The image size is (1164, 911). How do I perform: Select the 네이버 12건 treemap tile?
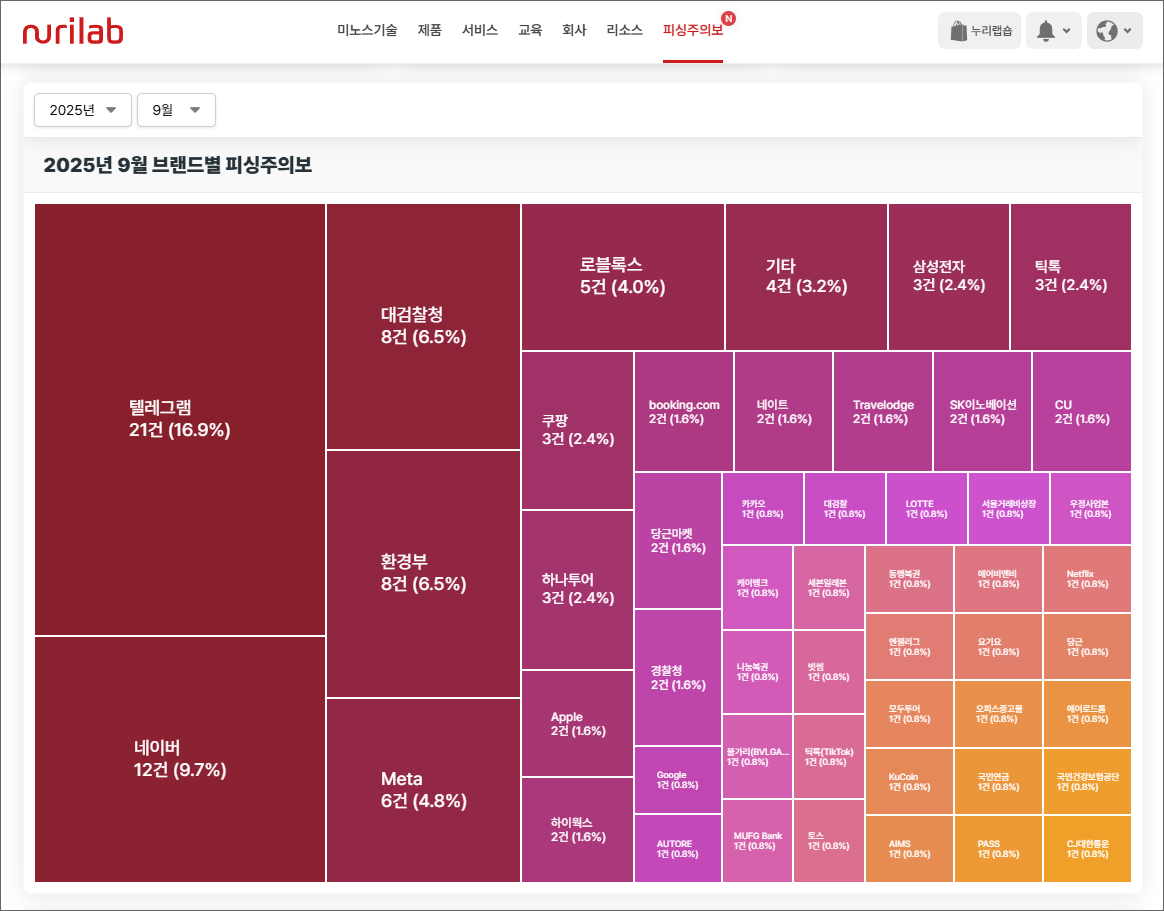(x=180, y=758)
